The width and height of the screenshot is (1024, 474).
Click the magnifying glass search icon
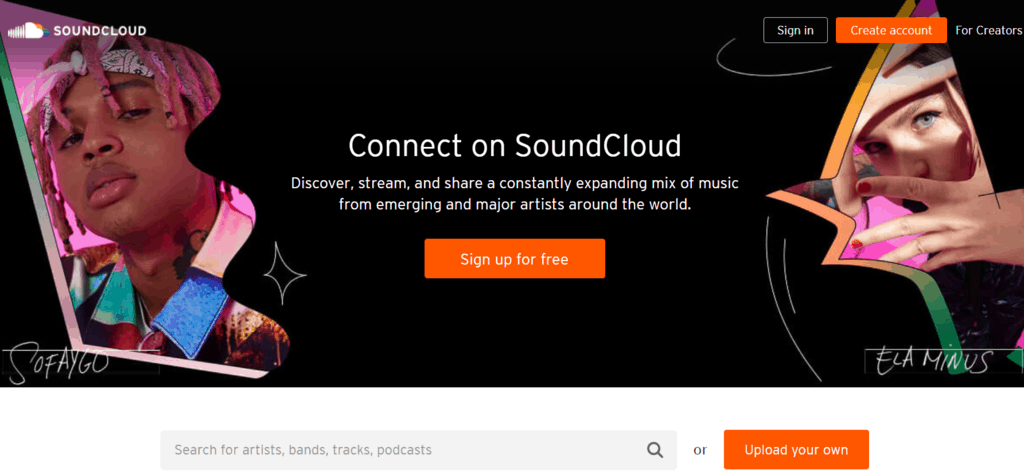pos(654,450)
